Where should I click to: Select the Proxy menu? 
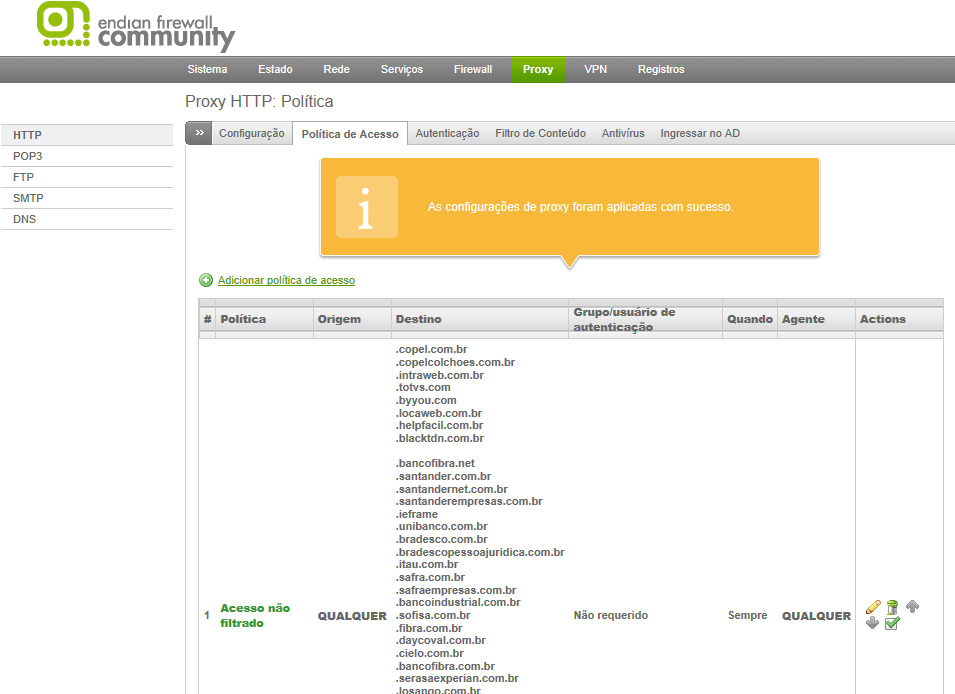538,69
